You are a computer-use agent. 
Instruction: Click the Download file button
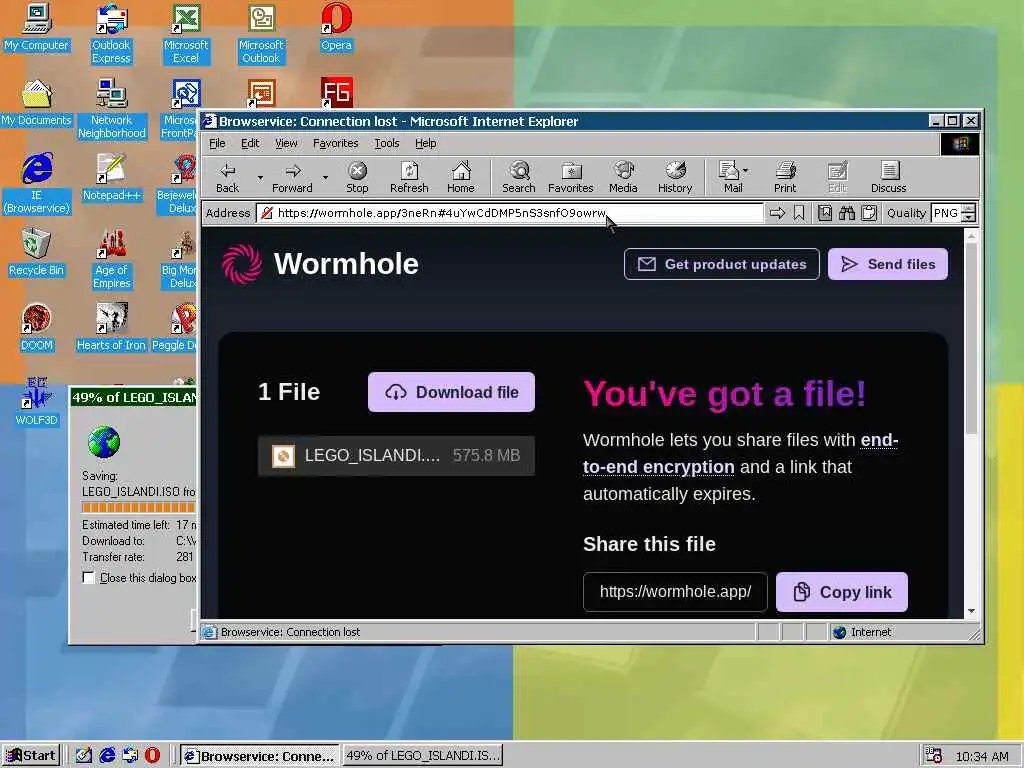tap(451, 392)
